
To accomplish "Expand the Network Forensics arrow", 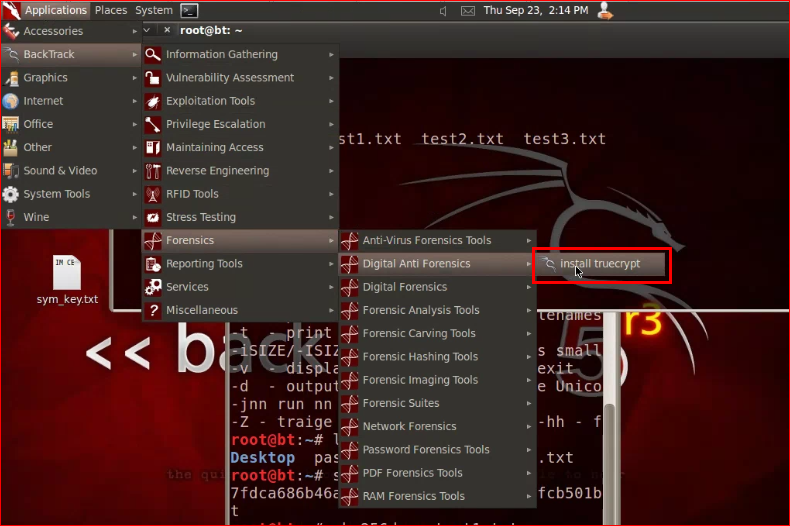I will [529, 427].
